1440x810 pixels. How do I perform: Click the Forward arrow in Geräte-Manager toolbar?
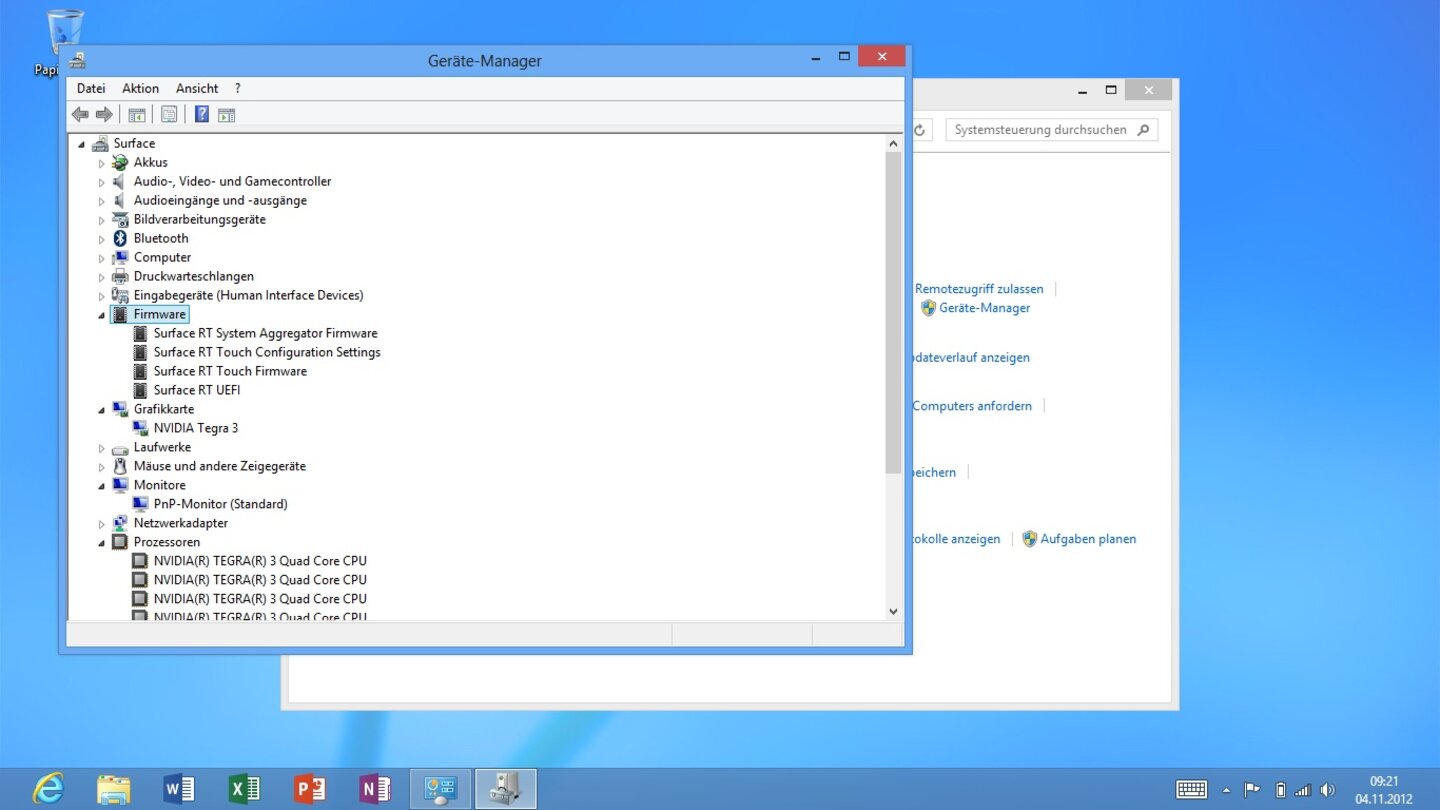(x=104, y=115)
